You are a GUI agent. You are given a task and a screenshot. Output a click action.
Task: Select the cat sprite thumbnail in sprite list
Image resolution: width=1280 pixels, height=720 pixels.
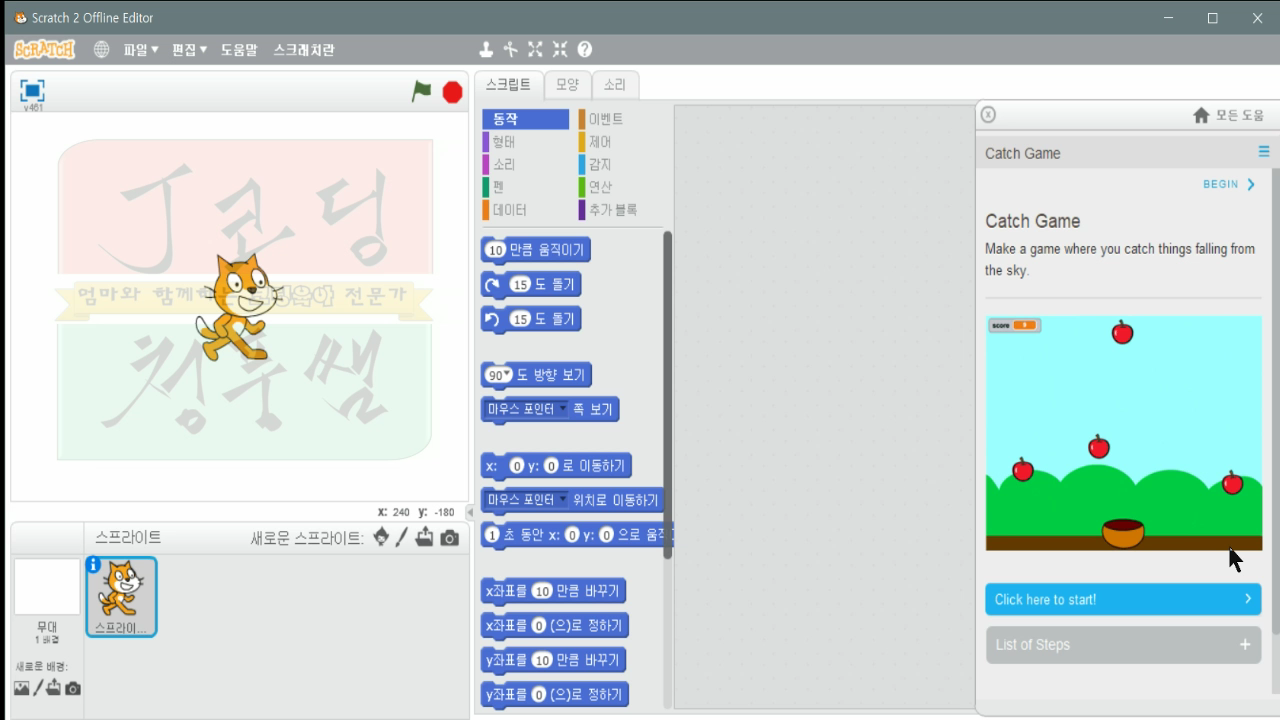(121, 597)
